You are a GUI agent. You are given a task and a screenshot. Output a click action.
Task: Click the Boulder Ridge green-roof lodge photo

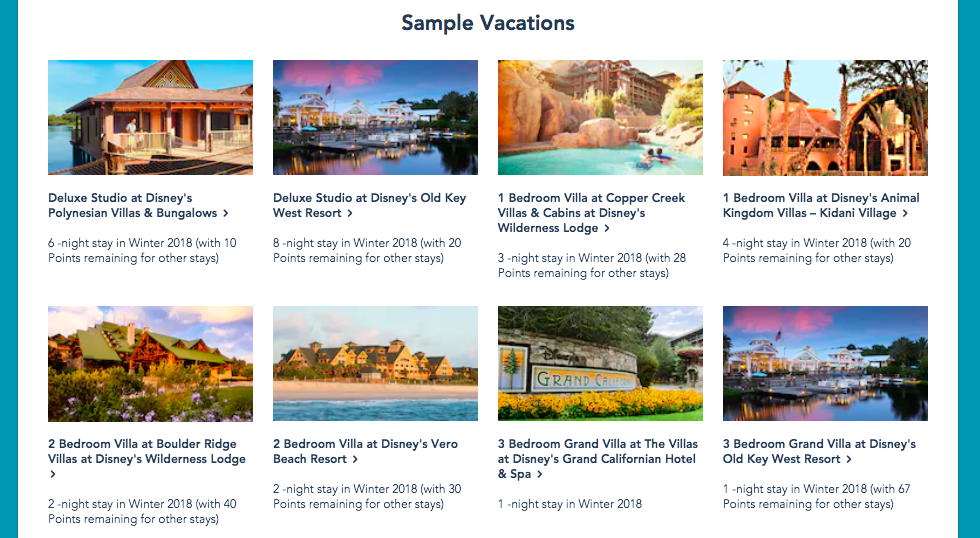[x=151, y=364]
